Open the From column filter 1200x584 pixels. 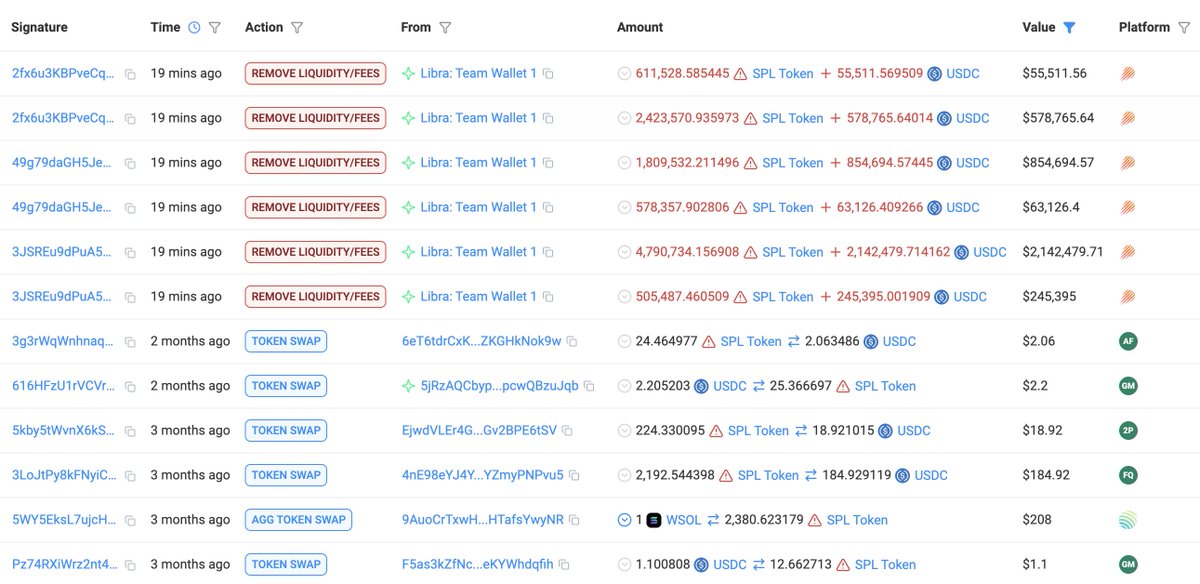coord(445,28)
